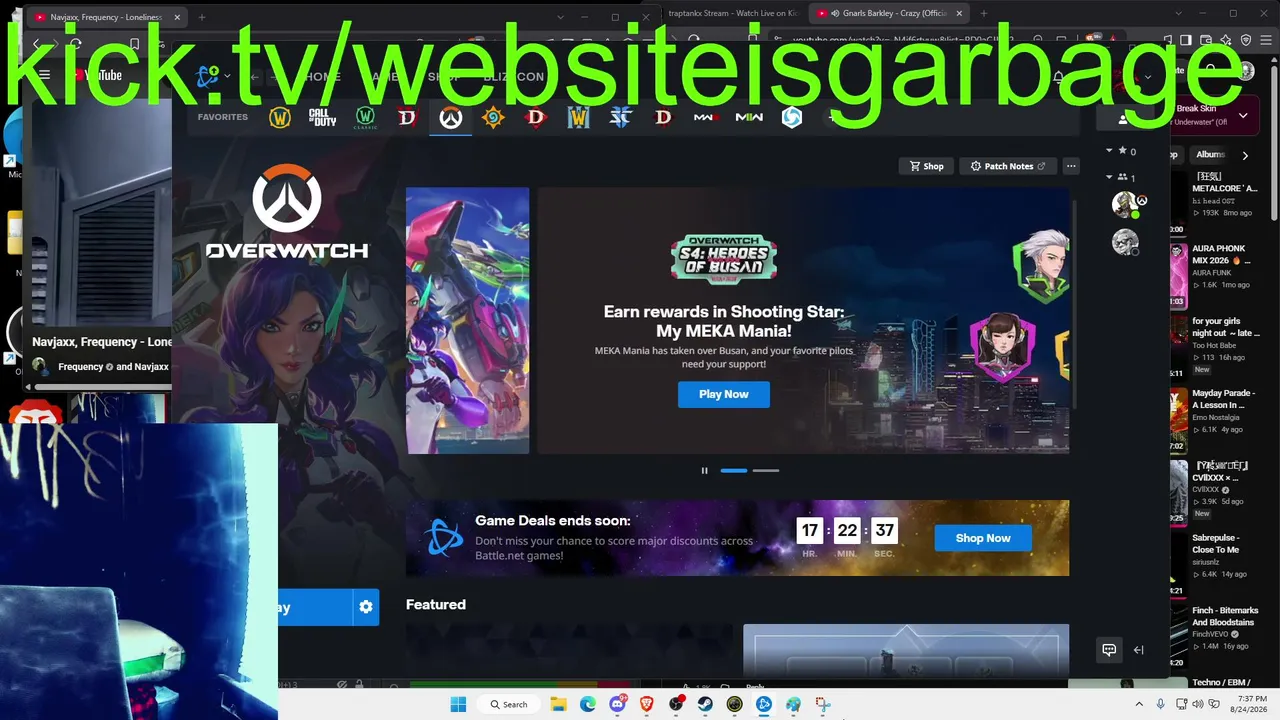The height and width of the screenshot is (720, 1280).
Task: Open a new tab in the Gnarls Barkley window
Action: 983,14
